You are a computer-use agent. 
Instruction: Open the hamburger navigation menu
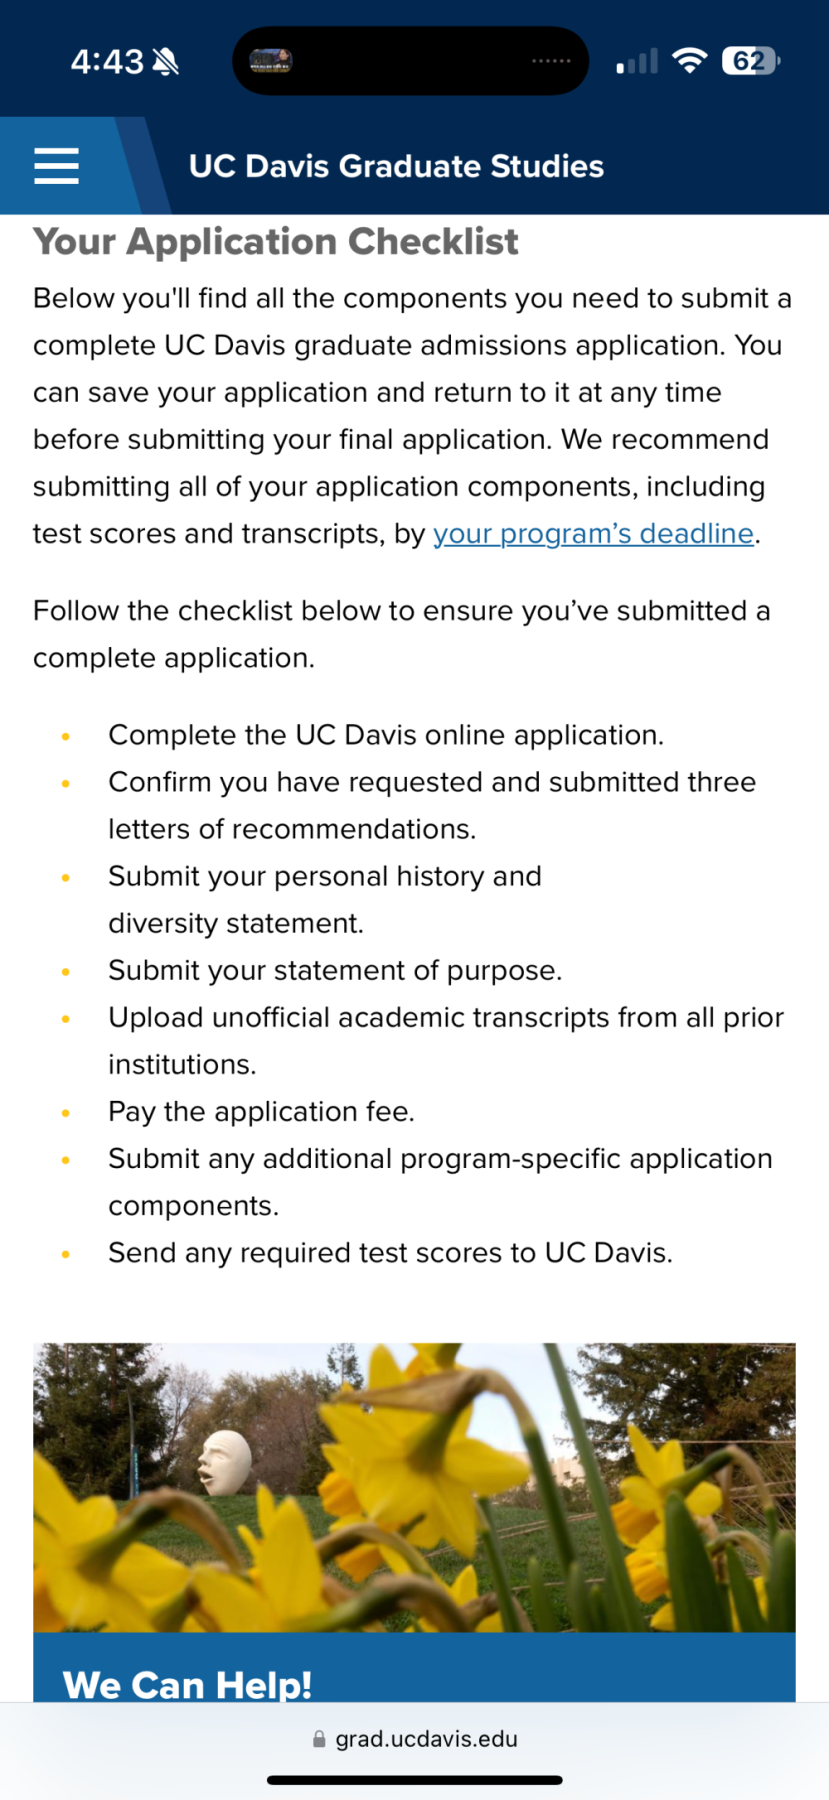[56, 166]
